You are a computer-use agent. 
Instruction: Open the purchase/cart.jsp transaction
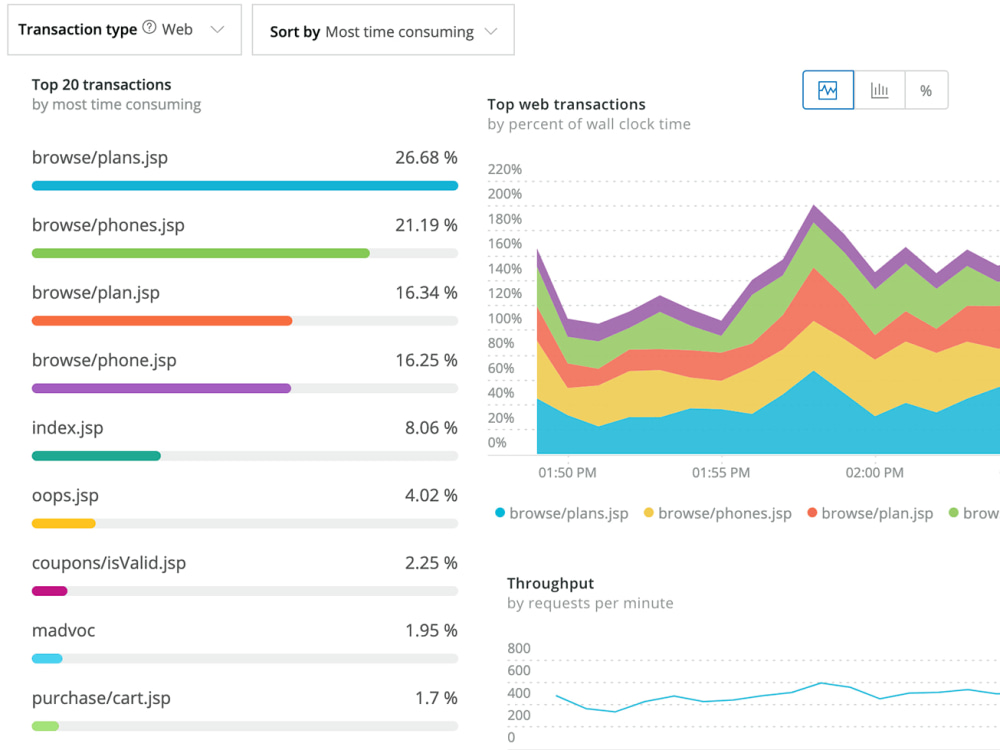point(101,698)
